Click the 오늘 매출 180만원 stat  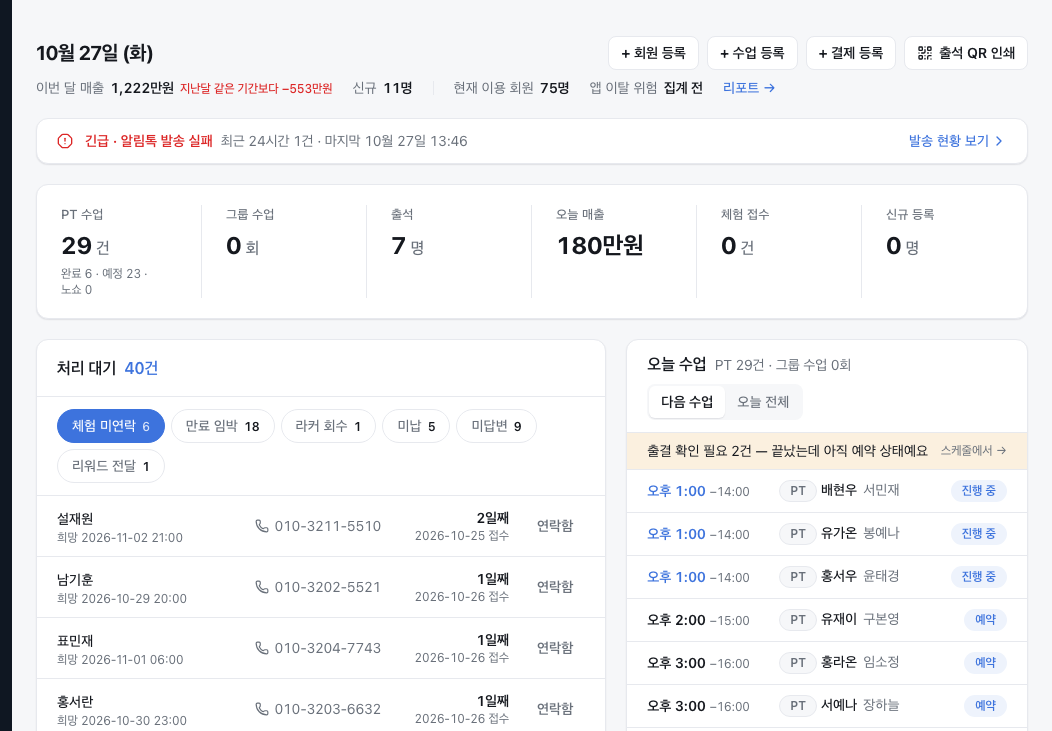[614, 251]
